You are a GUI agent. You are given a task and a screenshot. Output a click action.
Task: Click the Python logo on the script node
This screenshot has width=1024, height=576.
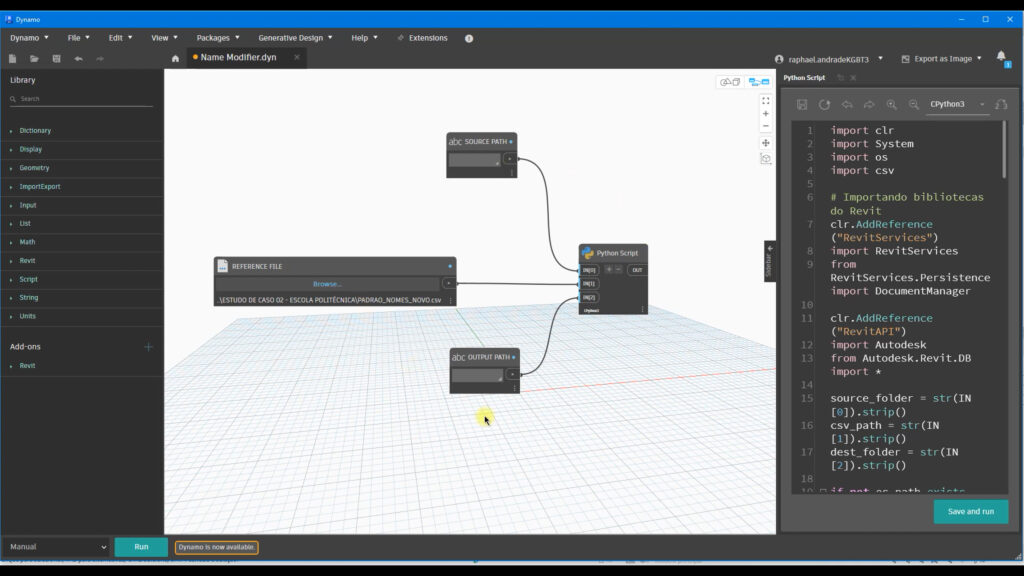click(588, 253)
